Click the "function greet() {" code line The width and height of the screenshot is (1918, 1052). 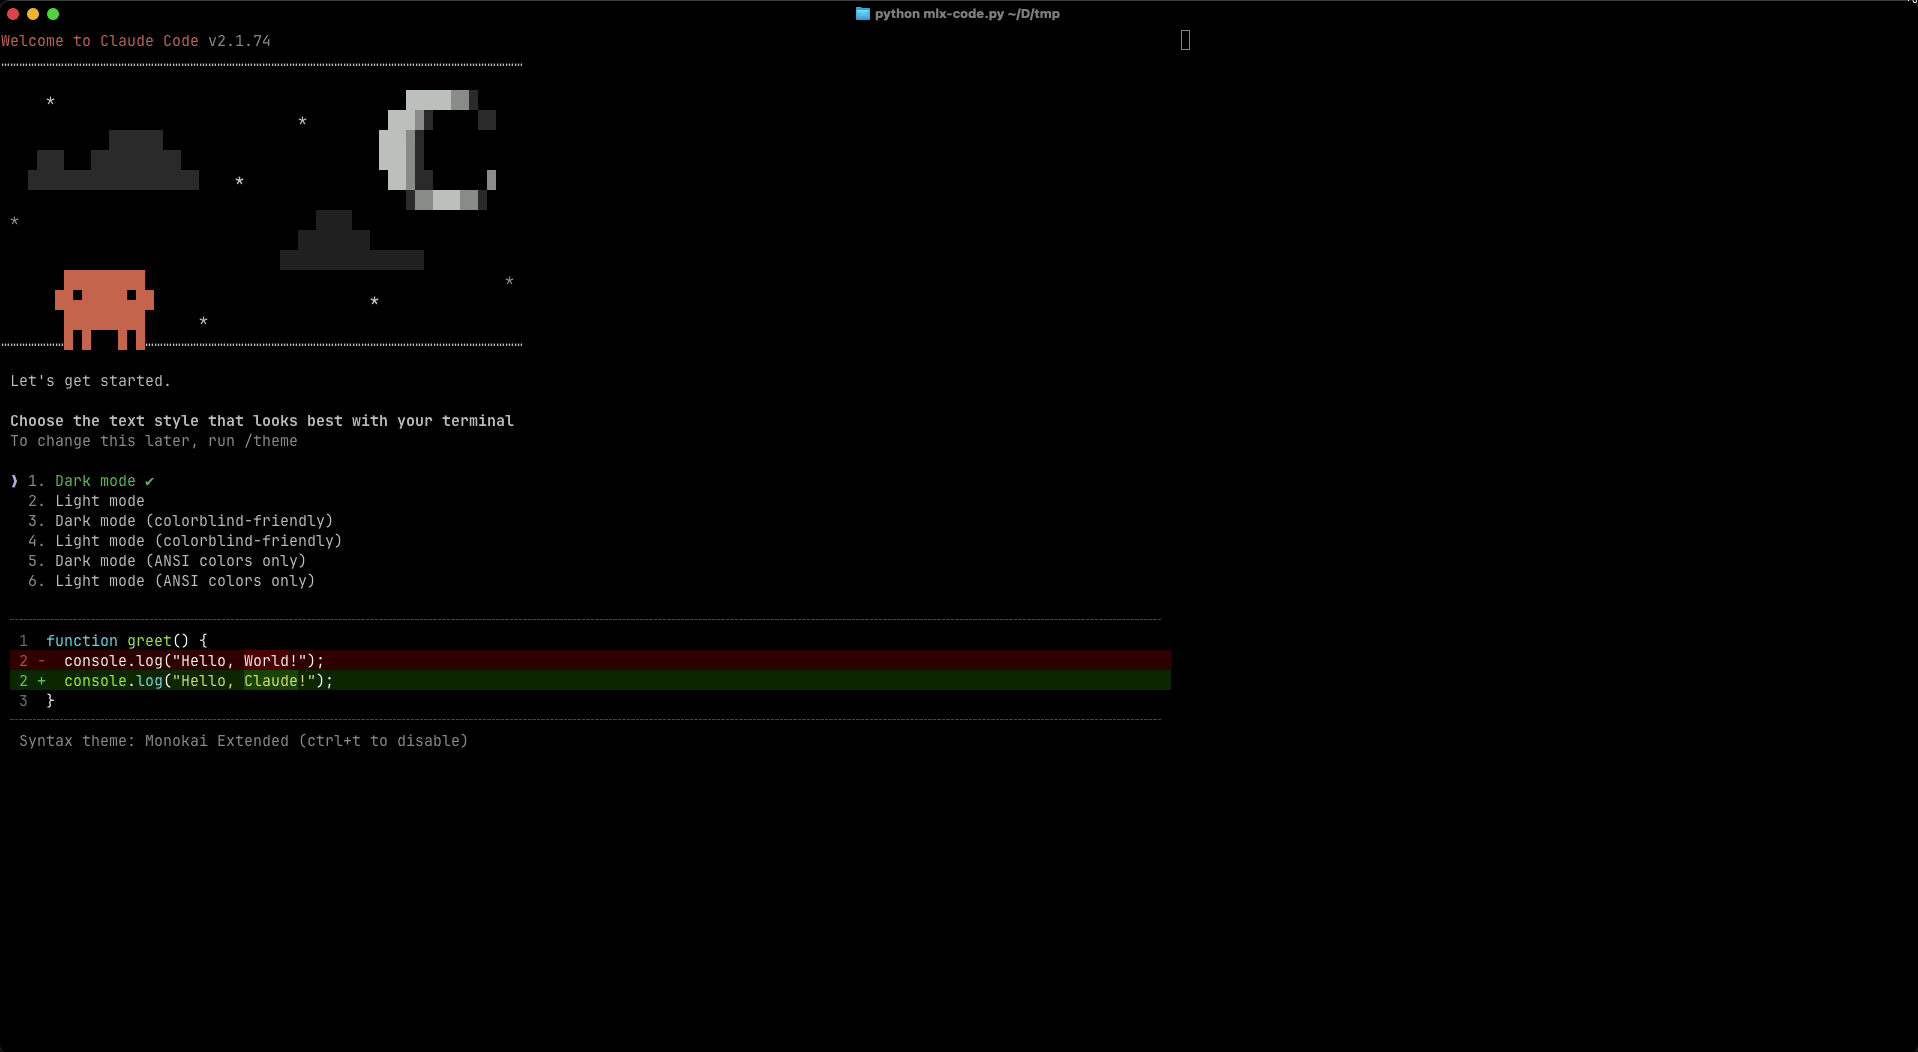(x=127, y=641)
